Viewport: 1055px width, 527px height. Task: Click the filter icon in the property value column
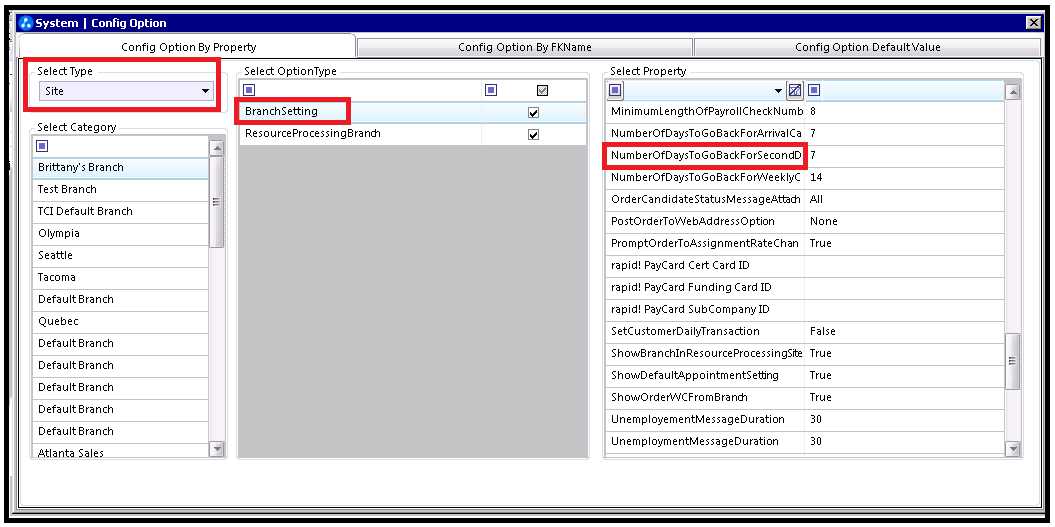(x=814, y=90)
